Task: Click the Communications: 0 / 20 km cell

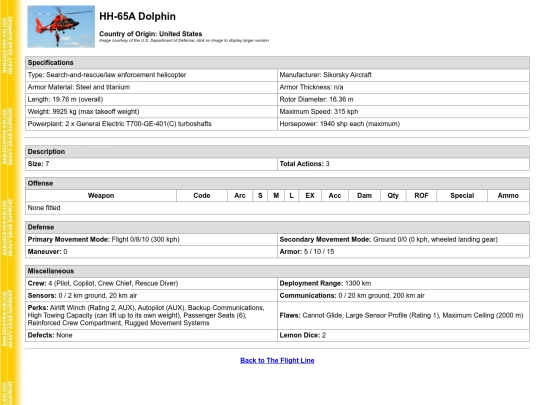Action: (403, 295)
